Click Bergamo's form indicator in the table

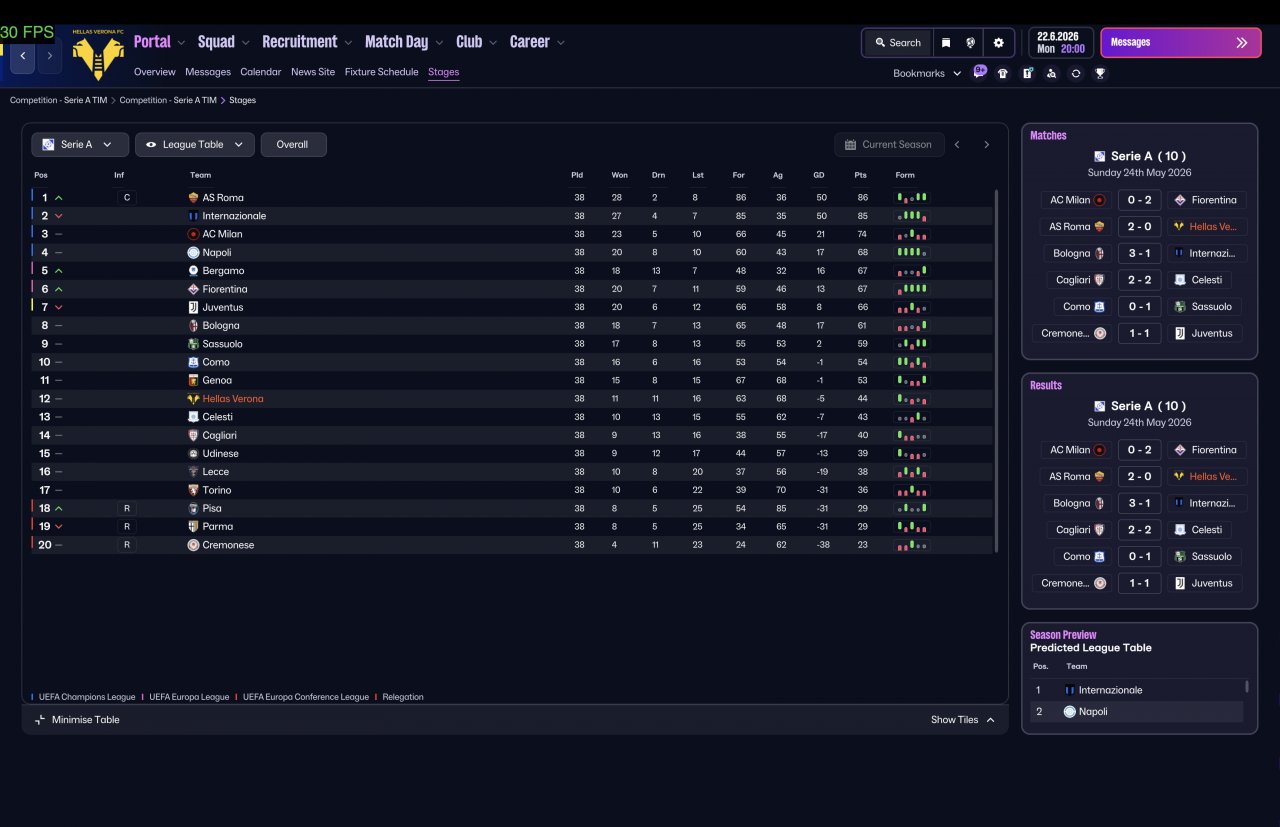(x=911, y=271)
